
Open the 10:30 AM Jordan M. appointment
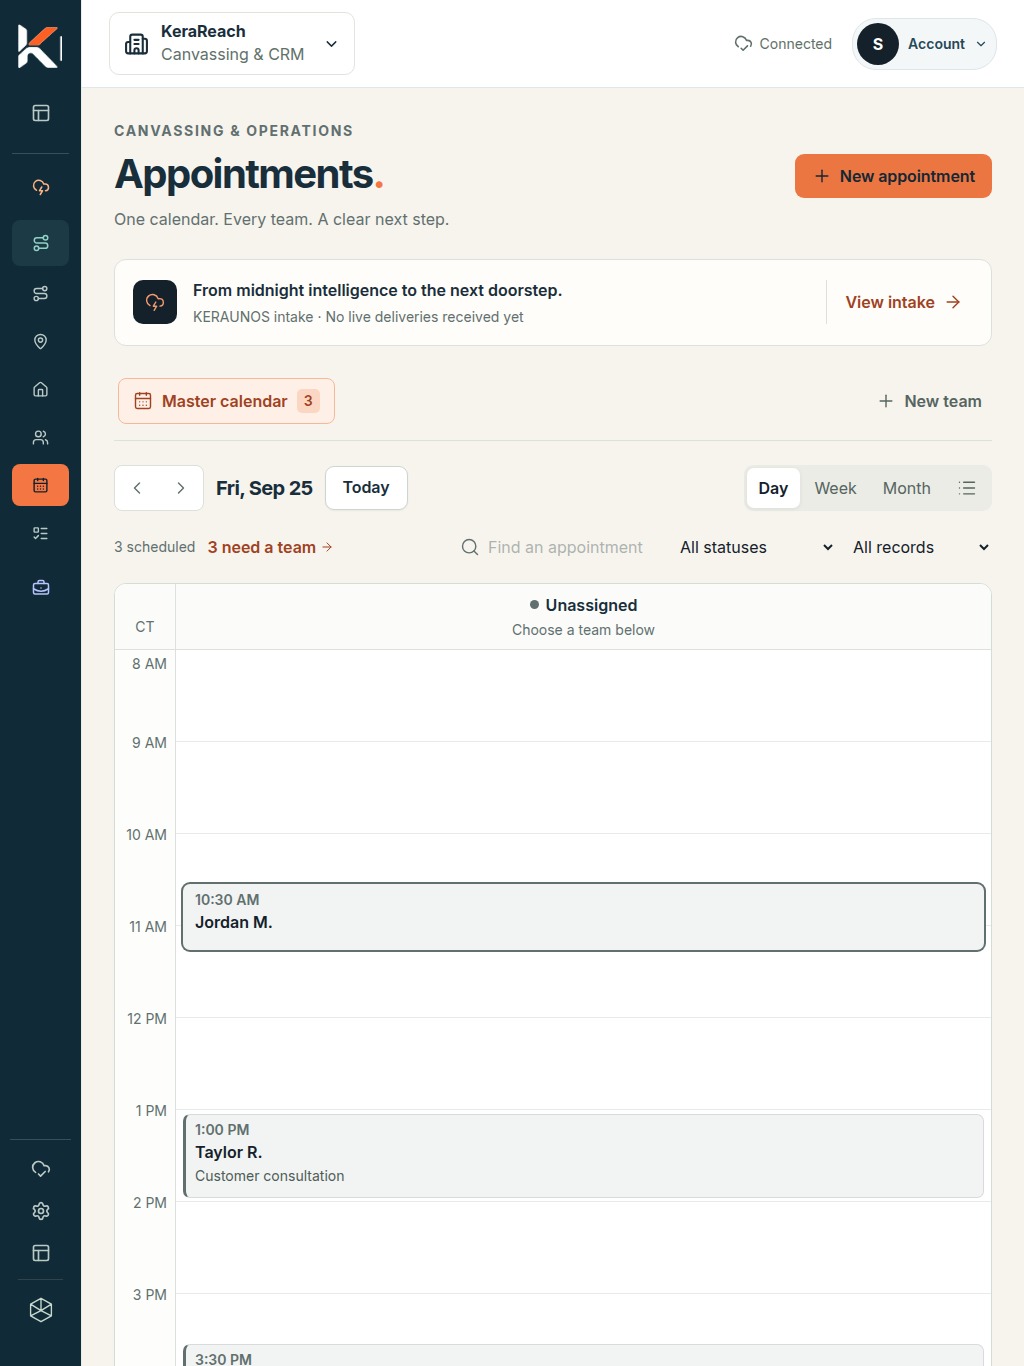pos(583,917)
